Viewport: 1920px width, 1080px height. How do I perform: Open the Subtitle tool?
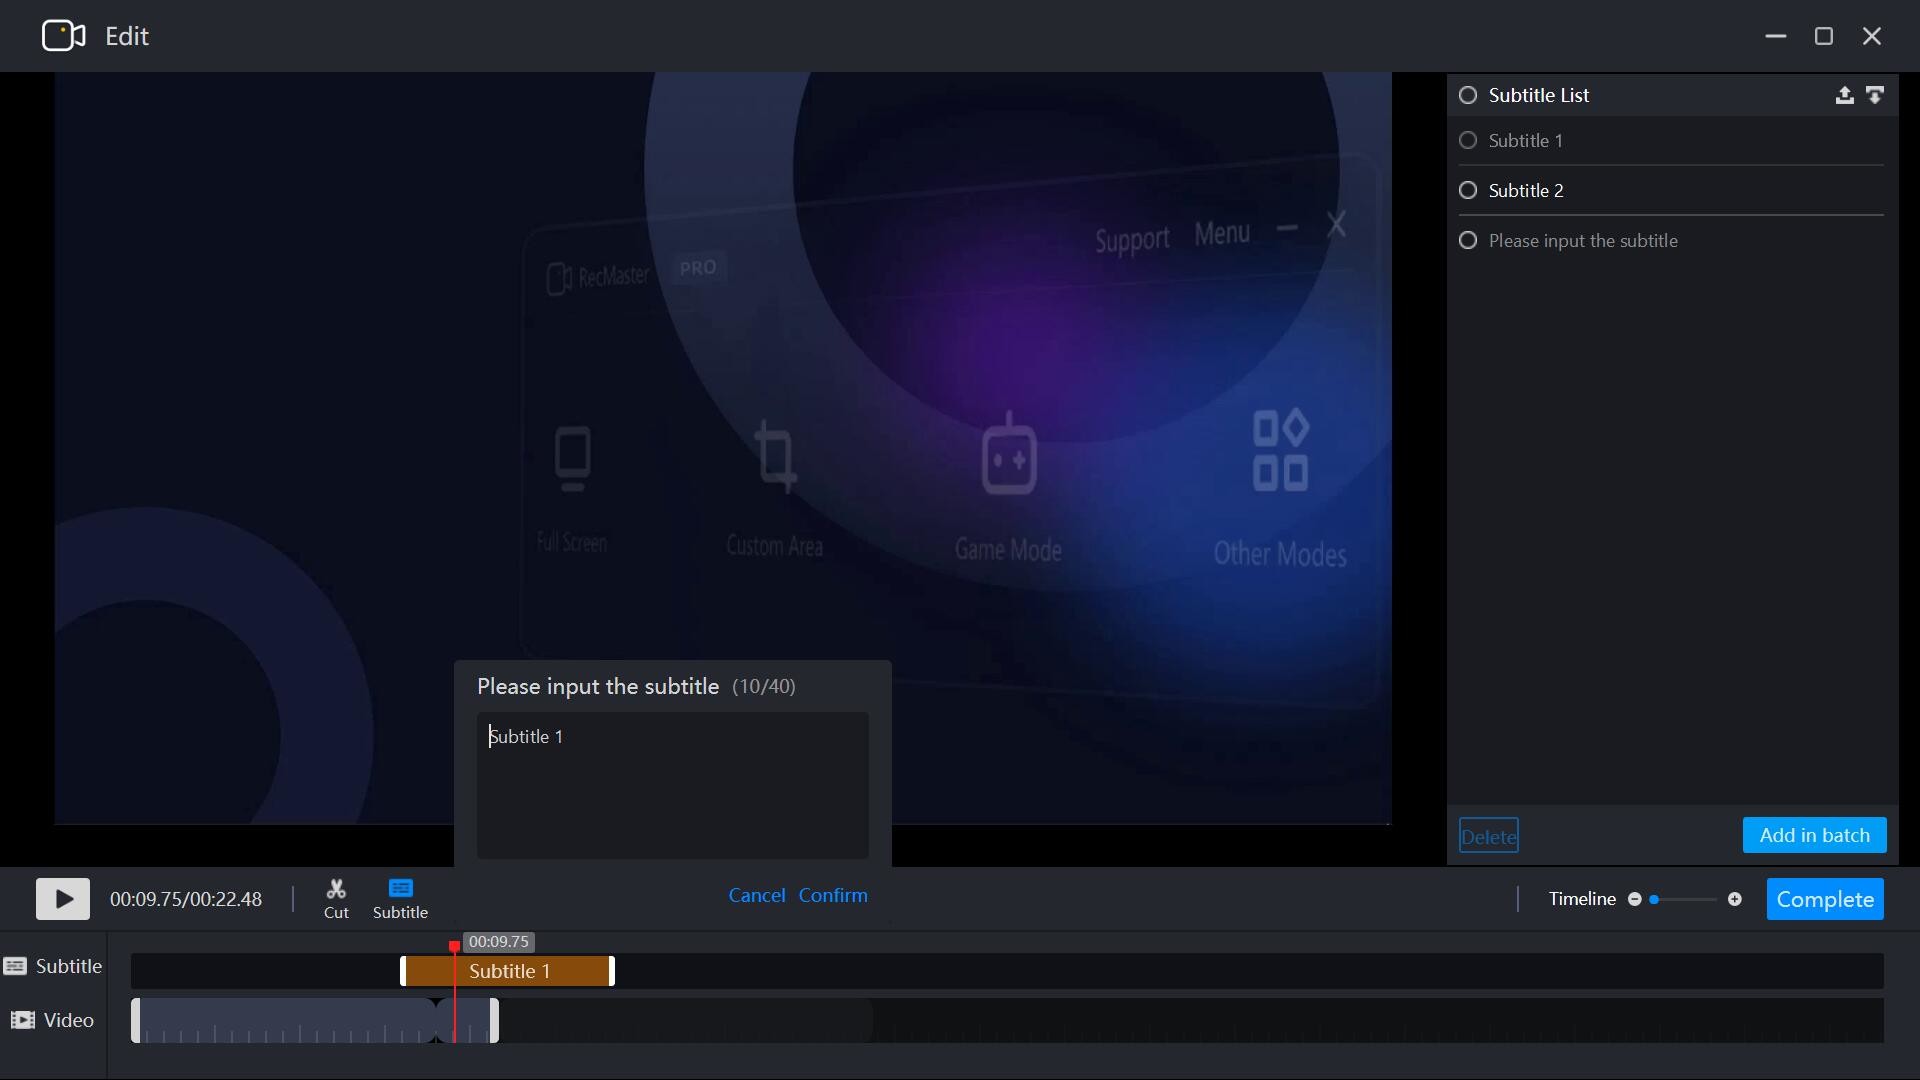pos(400,898)
